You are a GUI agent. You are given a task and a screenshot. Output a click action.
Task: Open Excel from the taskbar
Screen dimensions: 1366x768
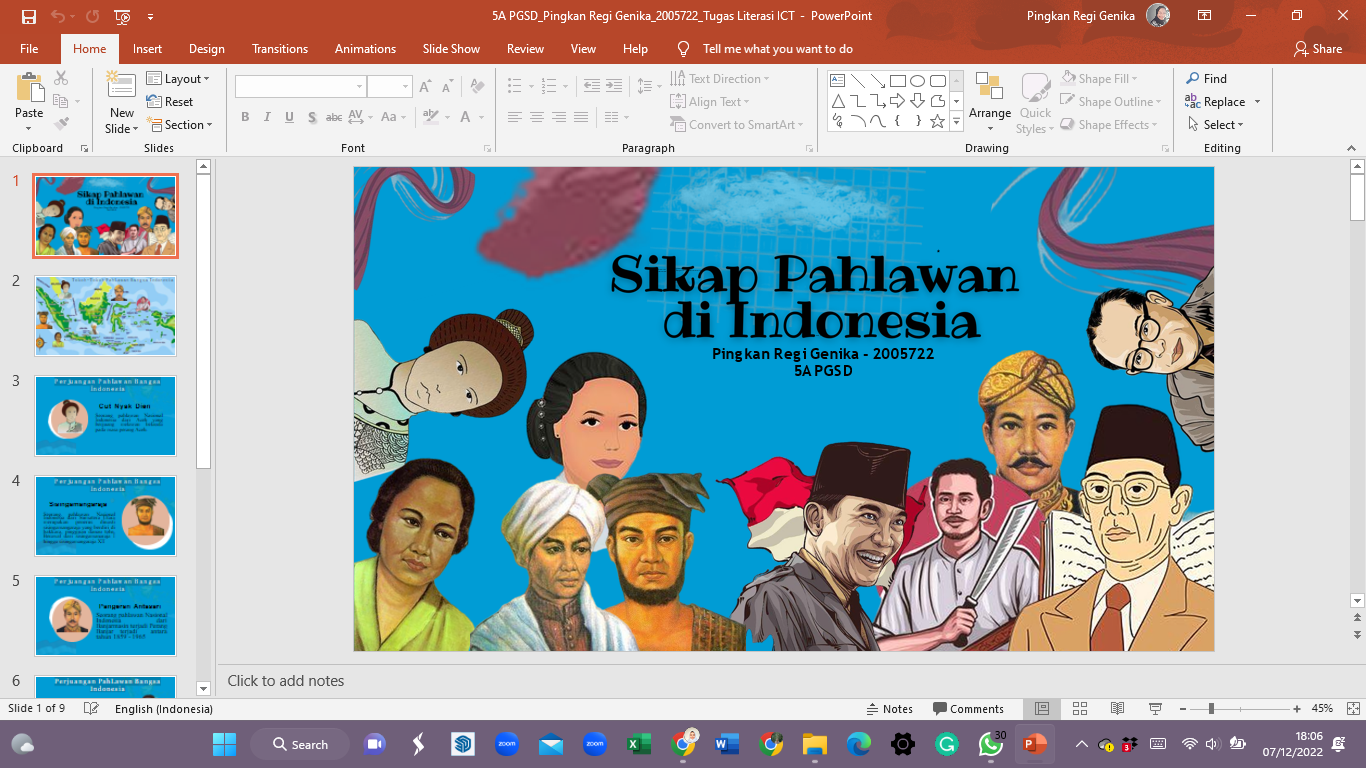tap(639, 744)
